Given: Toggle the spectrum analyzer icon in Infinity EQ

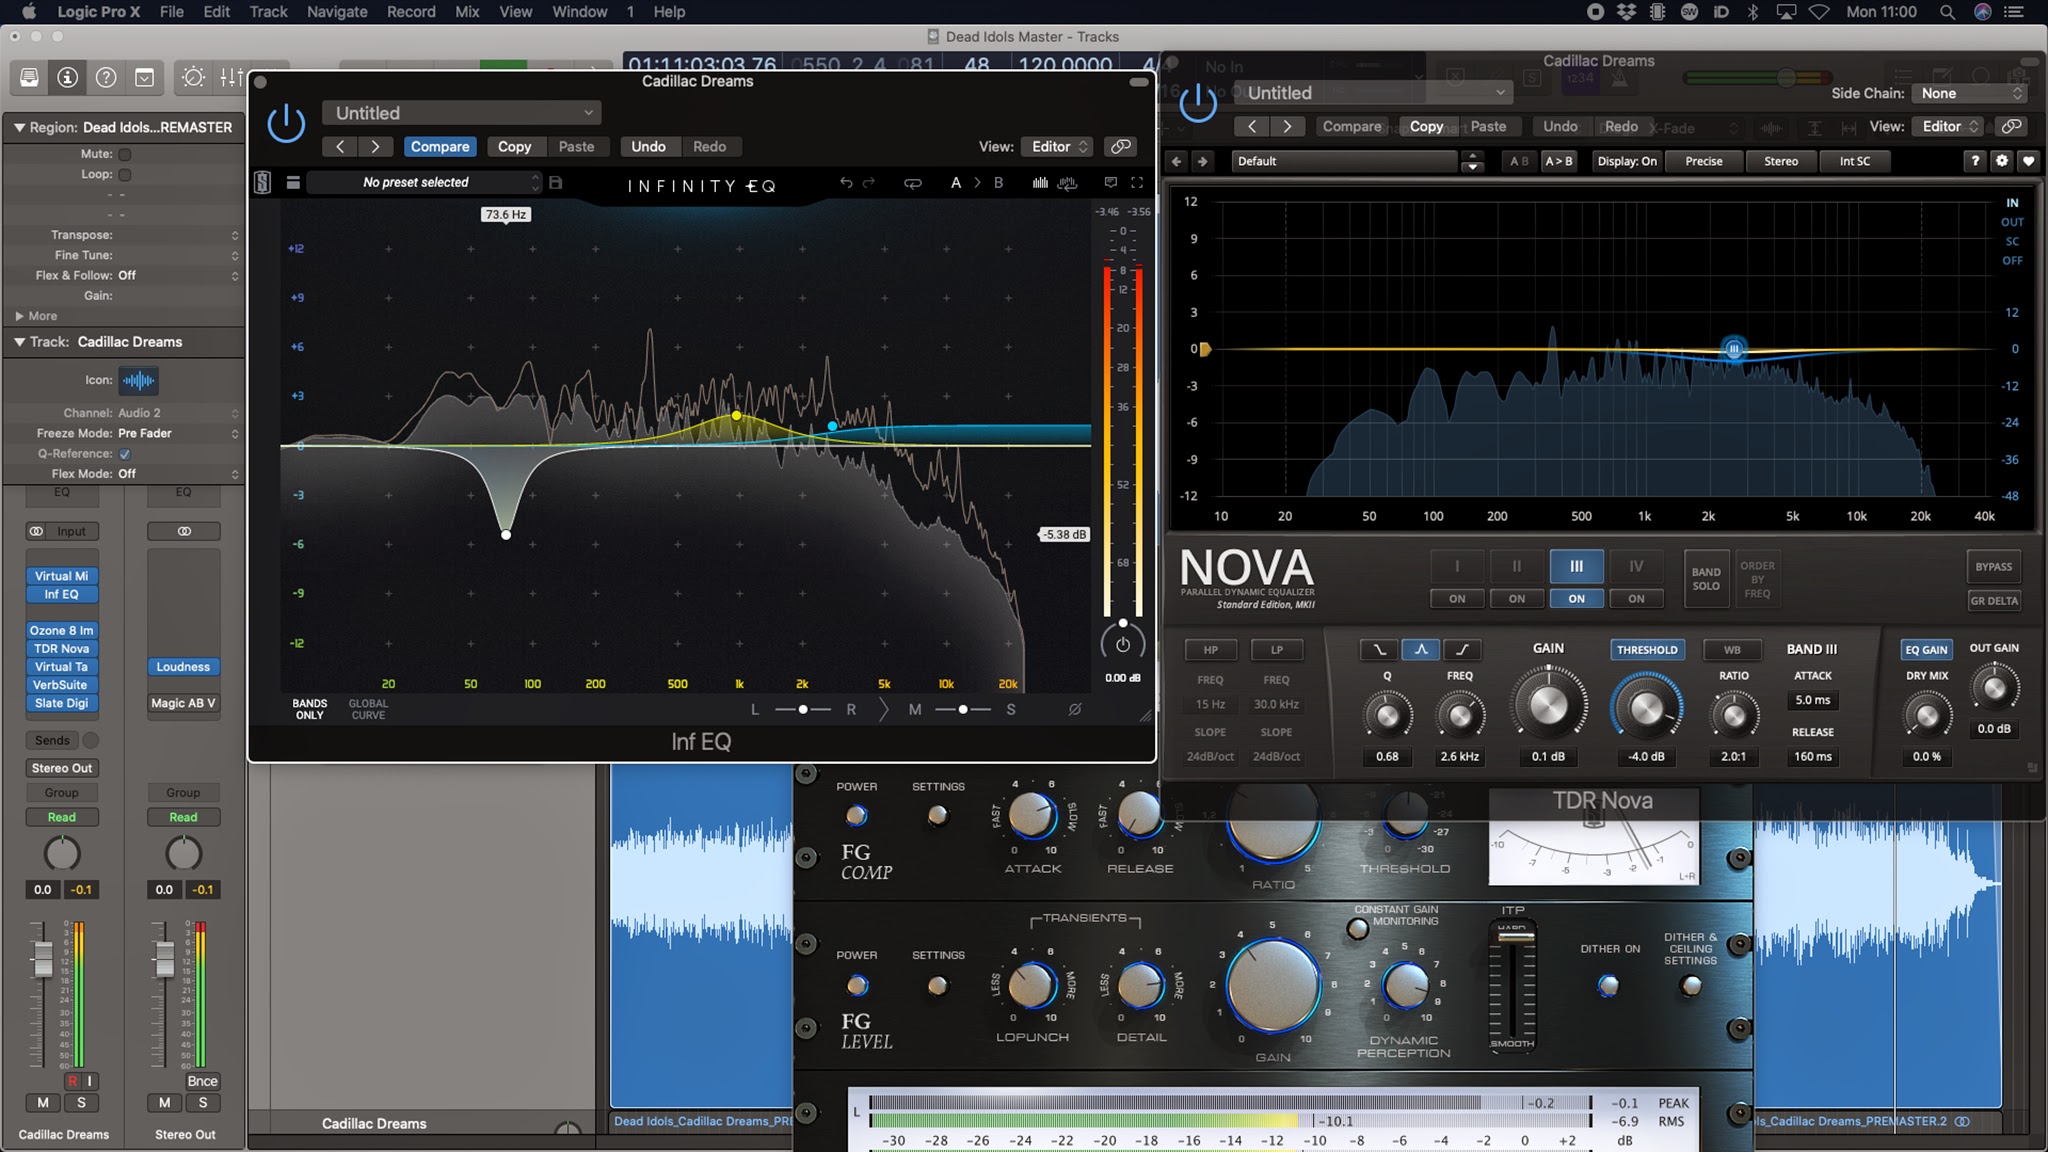Looking at the screenshot, I should click(1040, 183).
